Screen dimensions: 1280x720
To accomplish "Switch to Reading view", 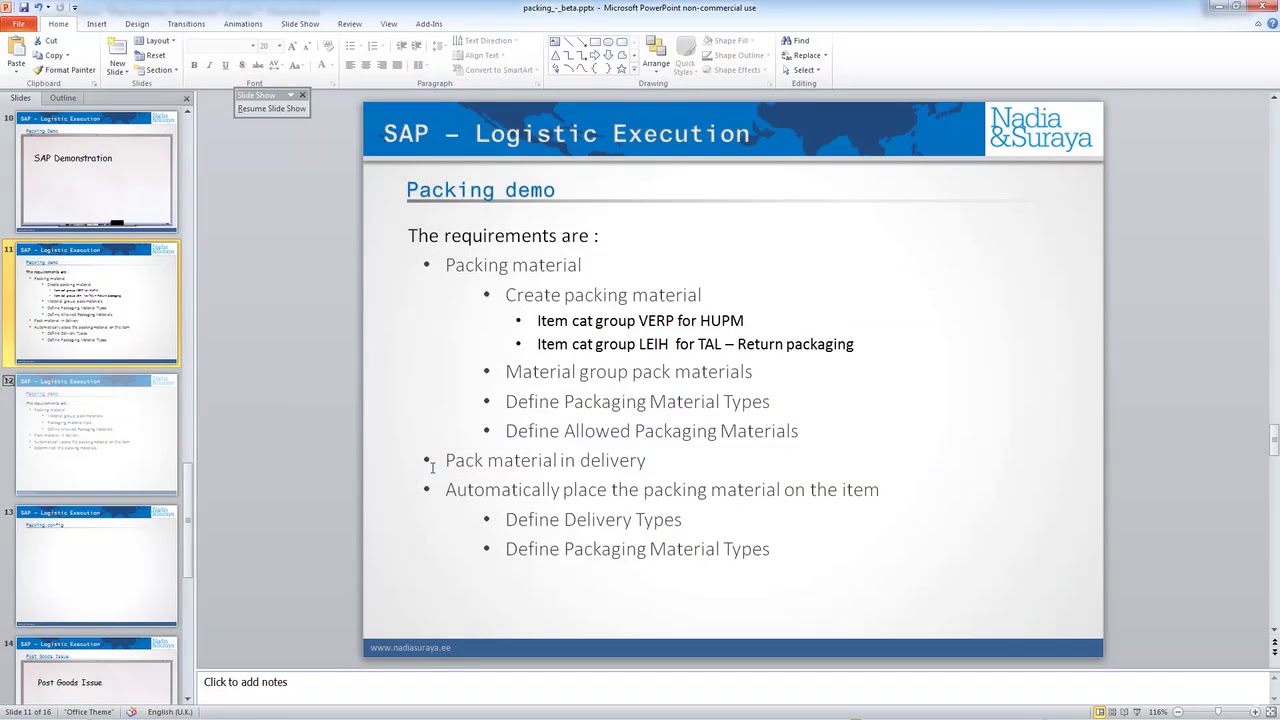I will point(1126,712).
